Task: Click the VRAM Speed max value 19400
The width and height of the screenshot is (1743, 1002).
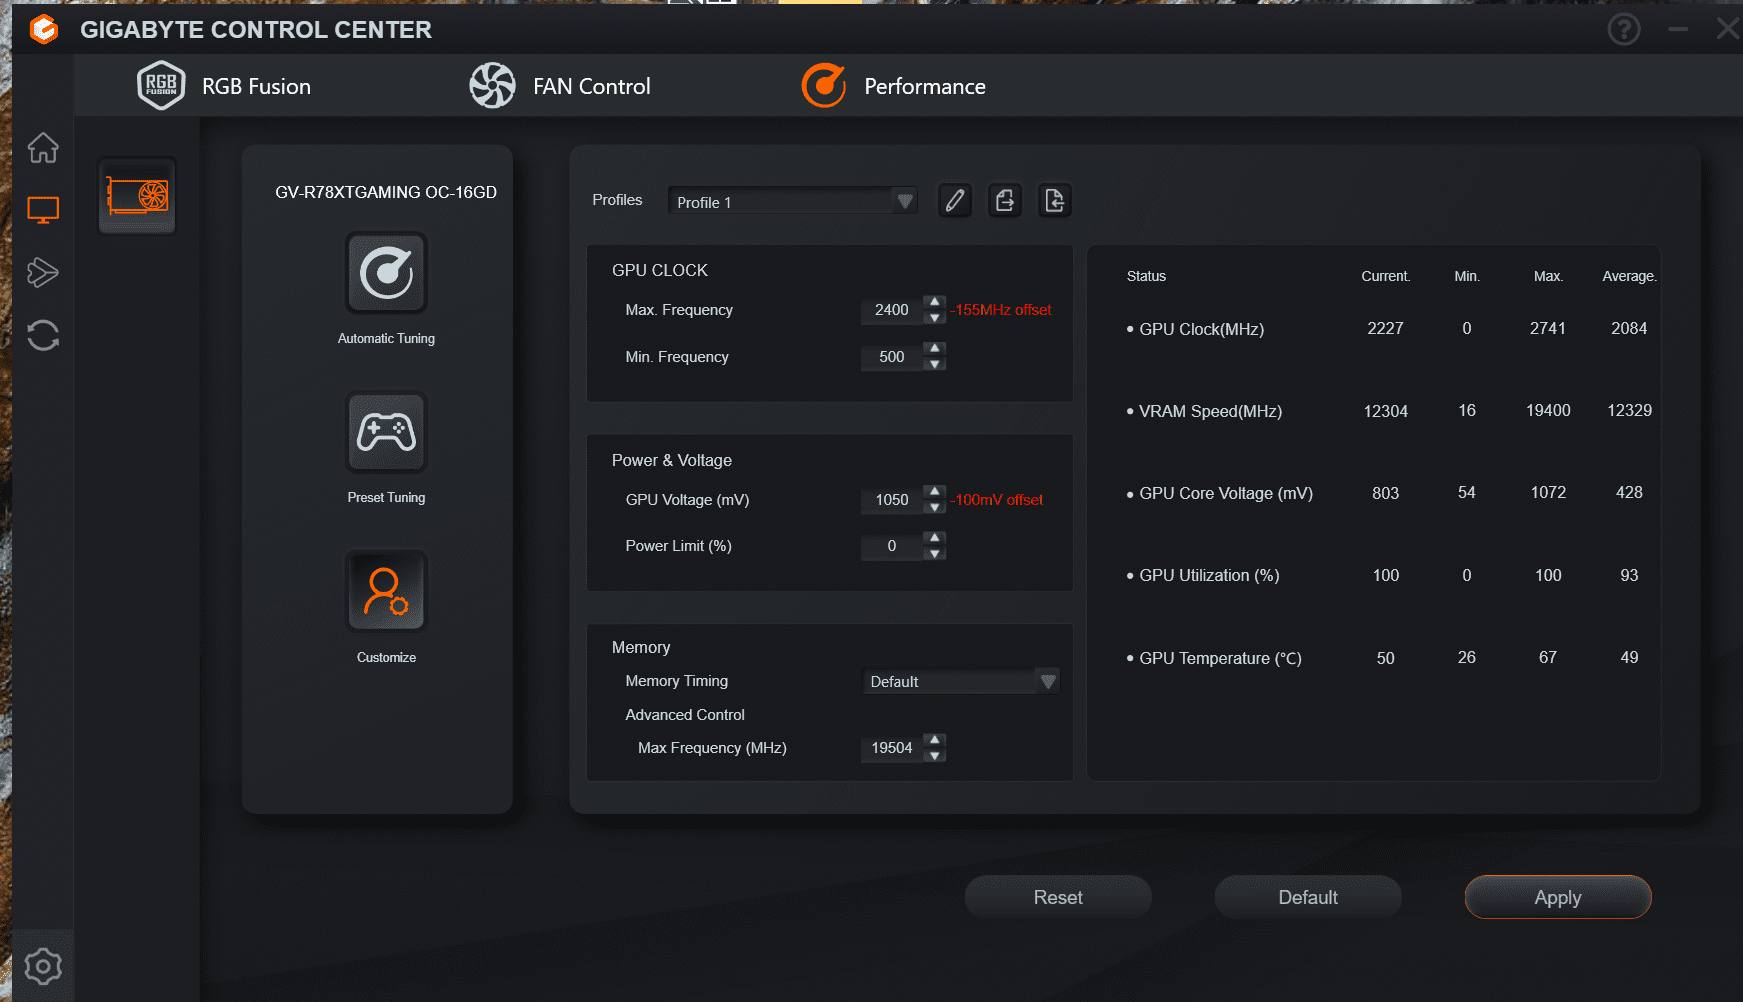Action: click(1548, 410)
